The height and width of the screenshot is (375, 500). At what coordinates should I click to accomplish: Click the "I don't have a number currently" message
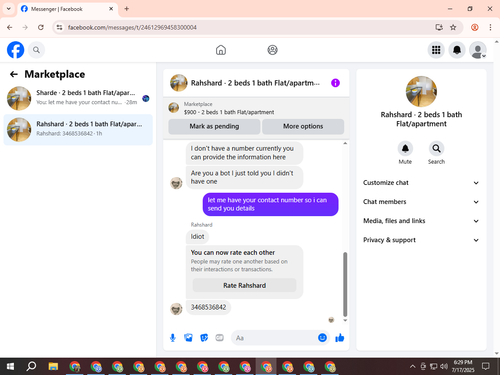coord(244,153)
